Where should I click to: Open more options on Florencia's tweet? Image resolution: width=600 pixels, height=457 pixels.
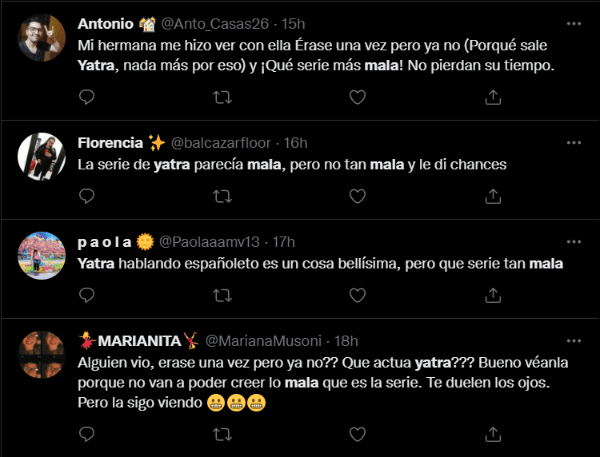(573, 143)
